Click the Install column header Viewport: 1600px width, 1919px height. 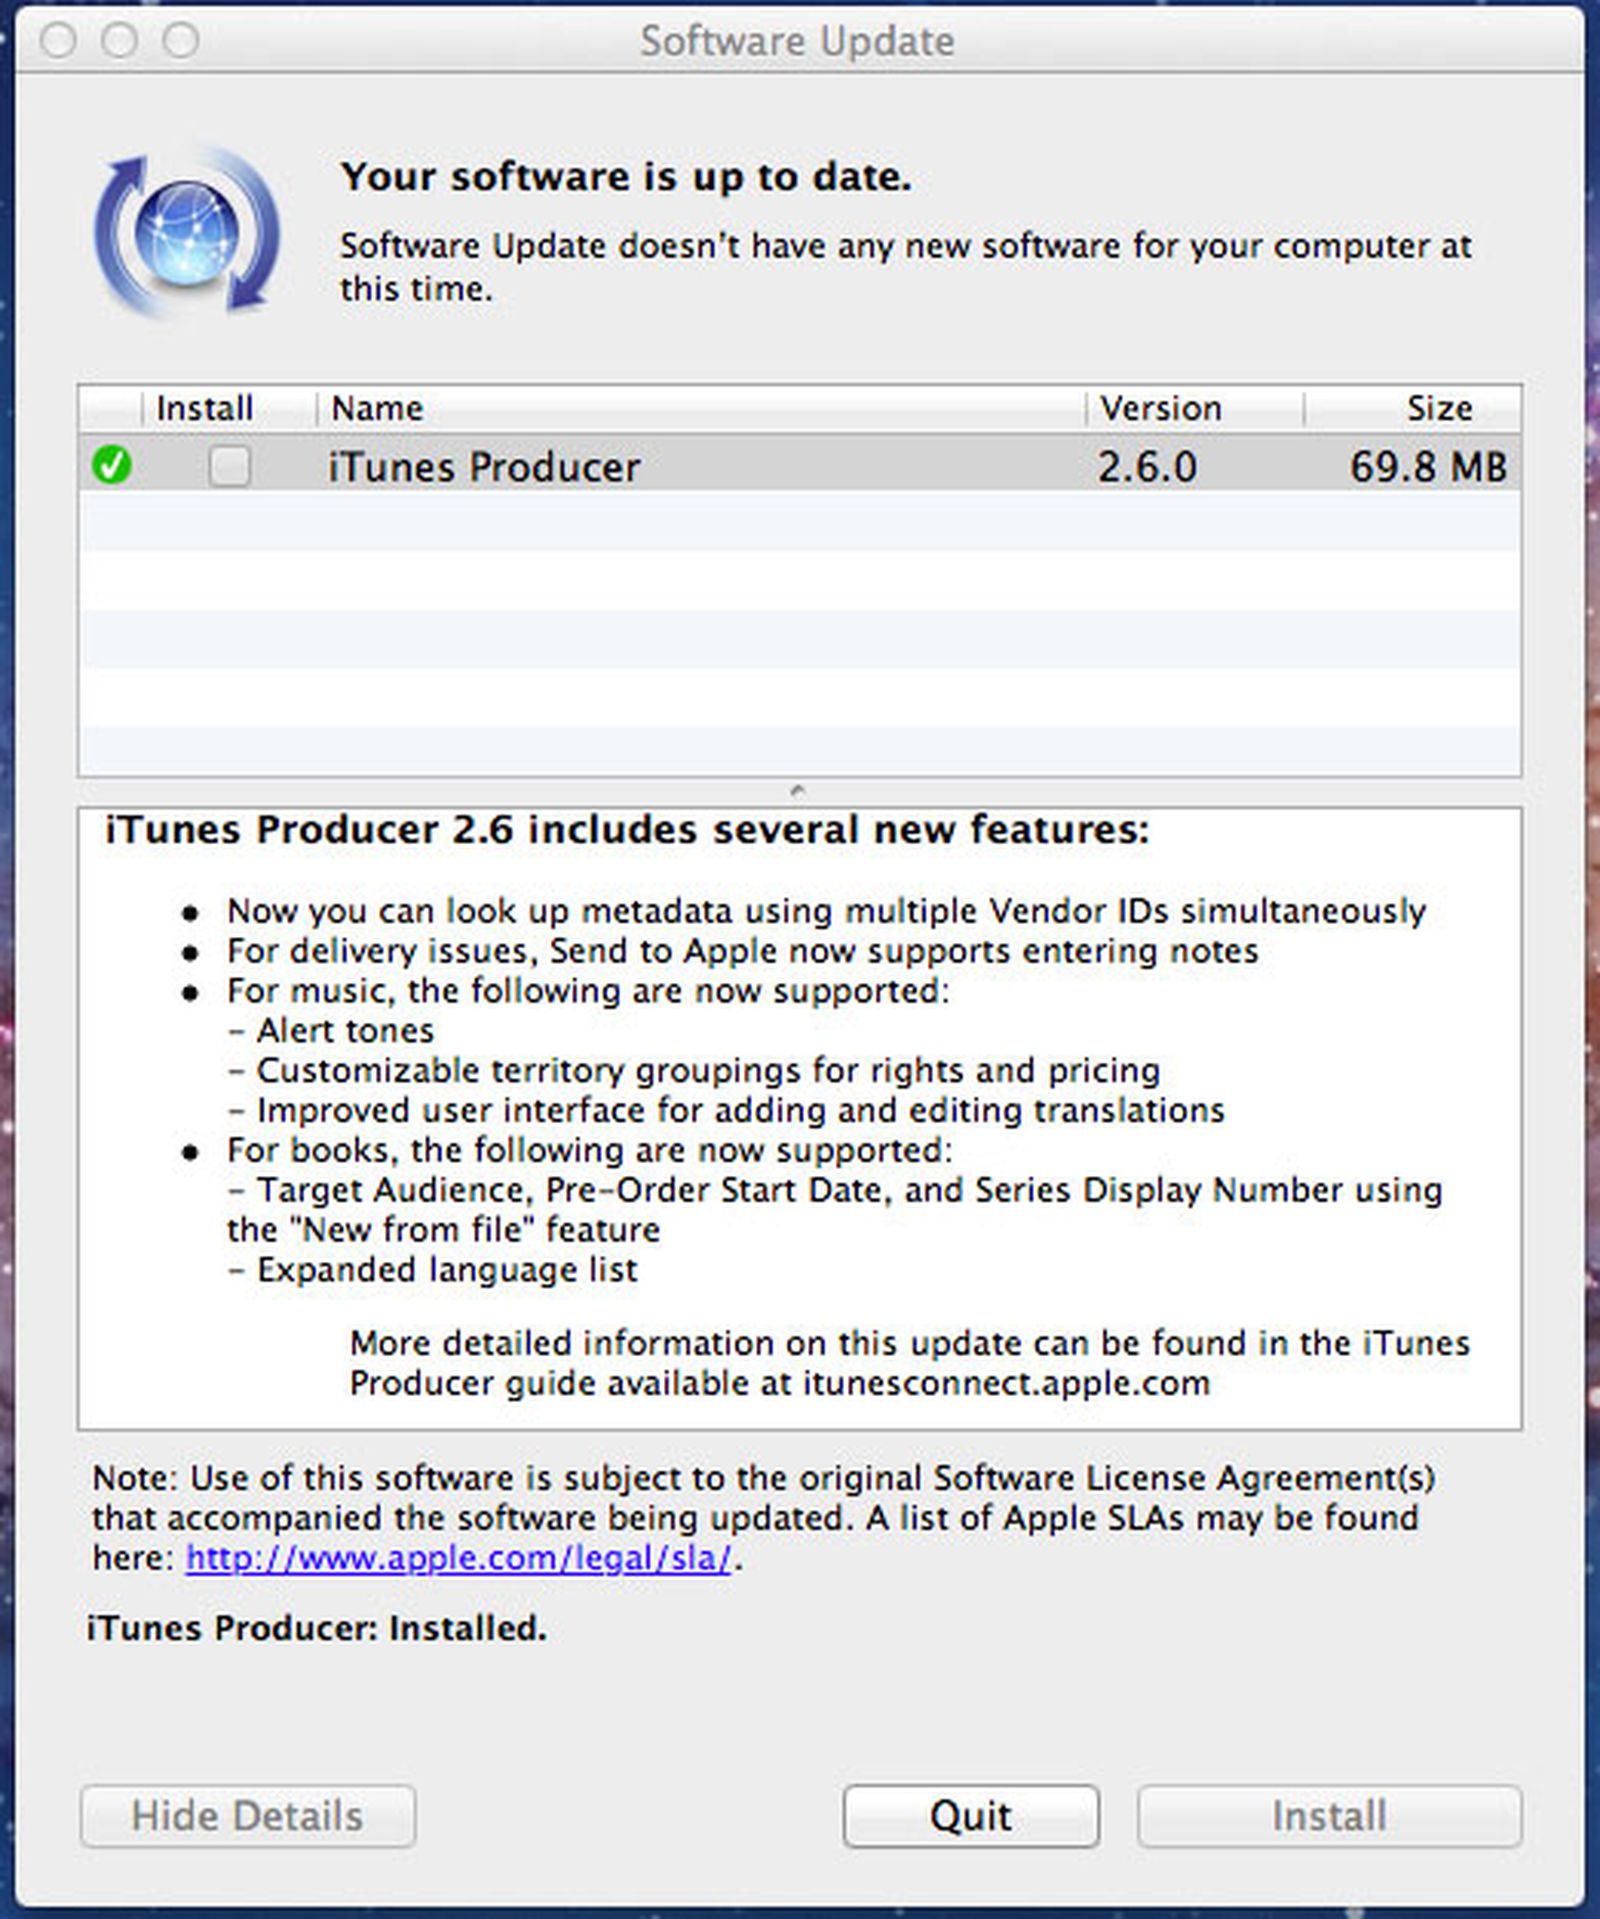229,408
